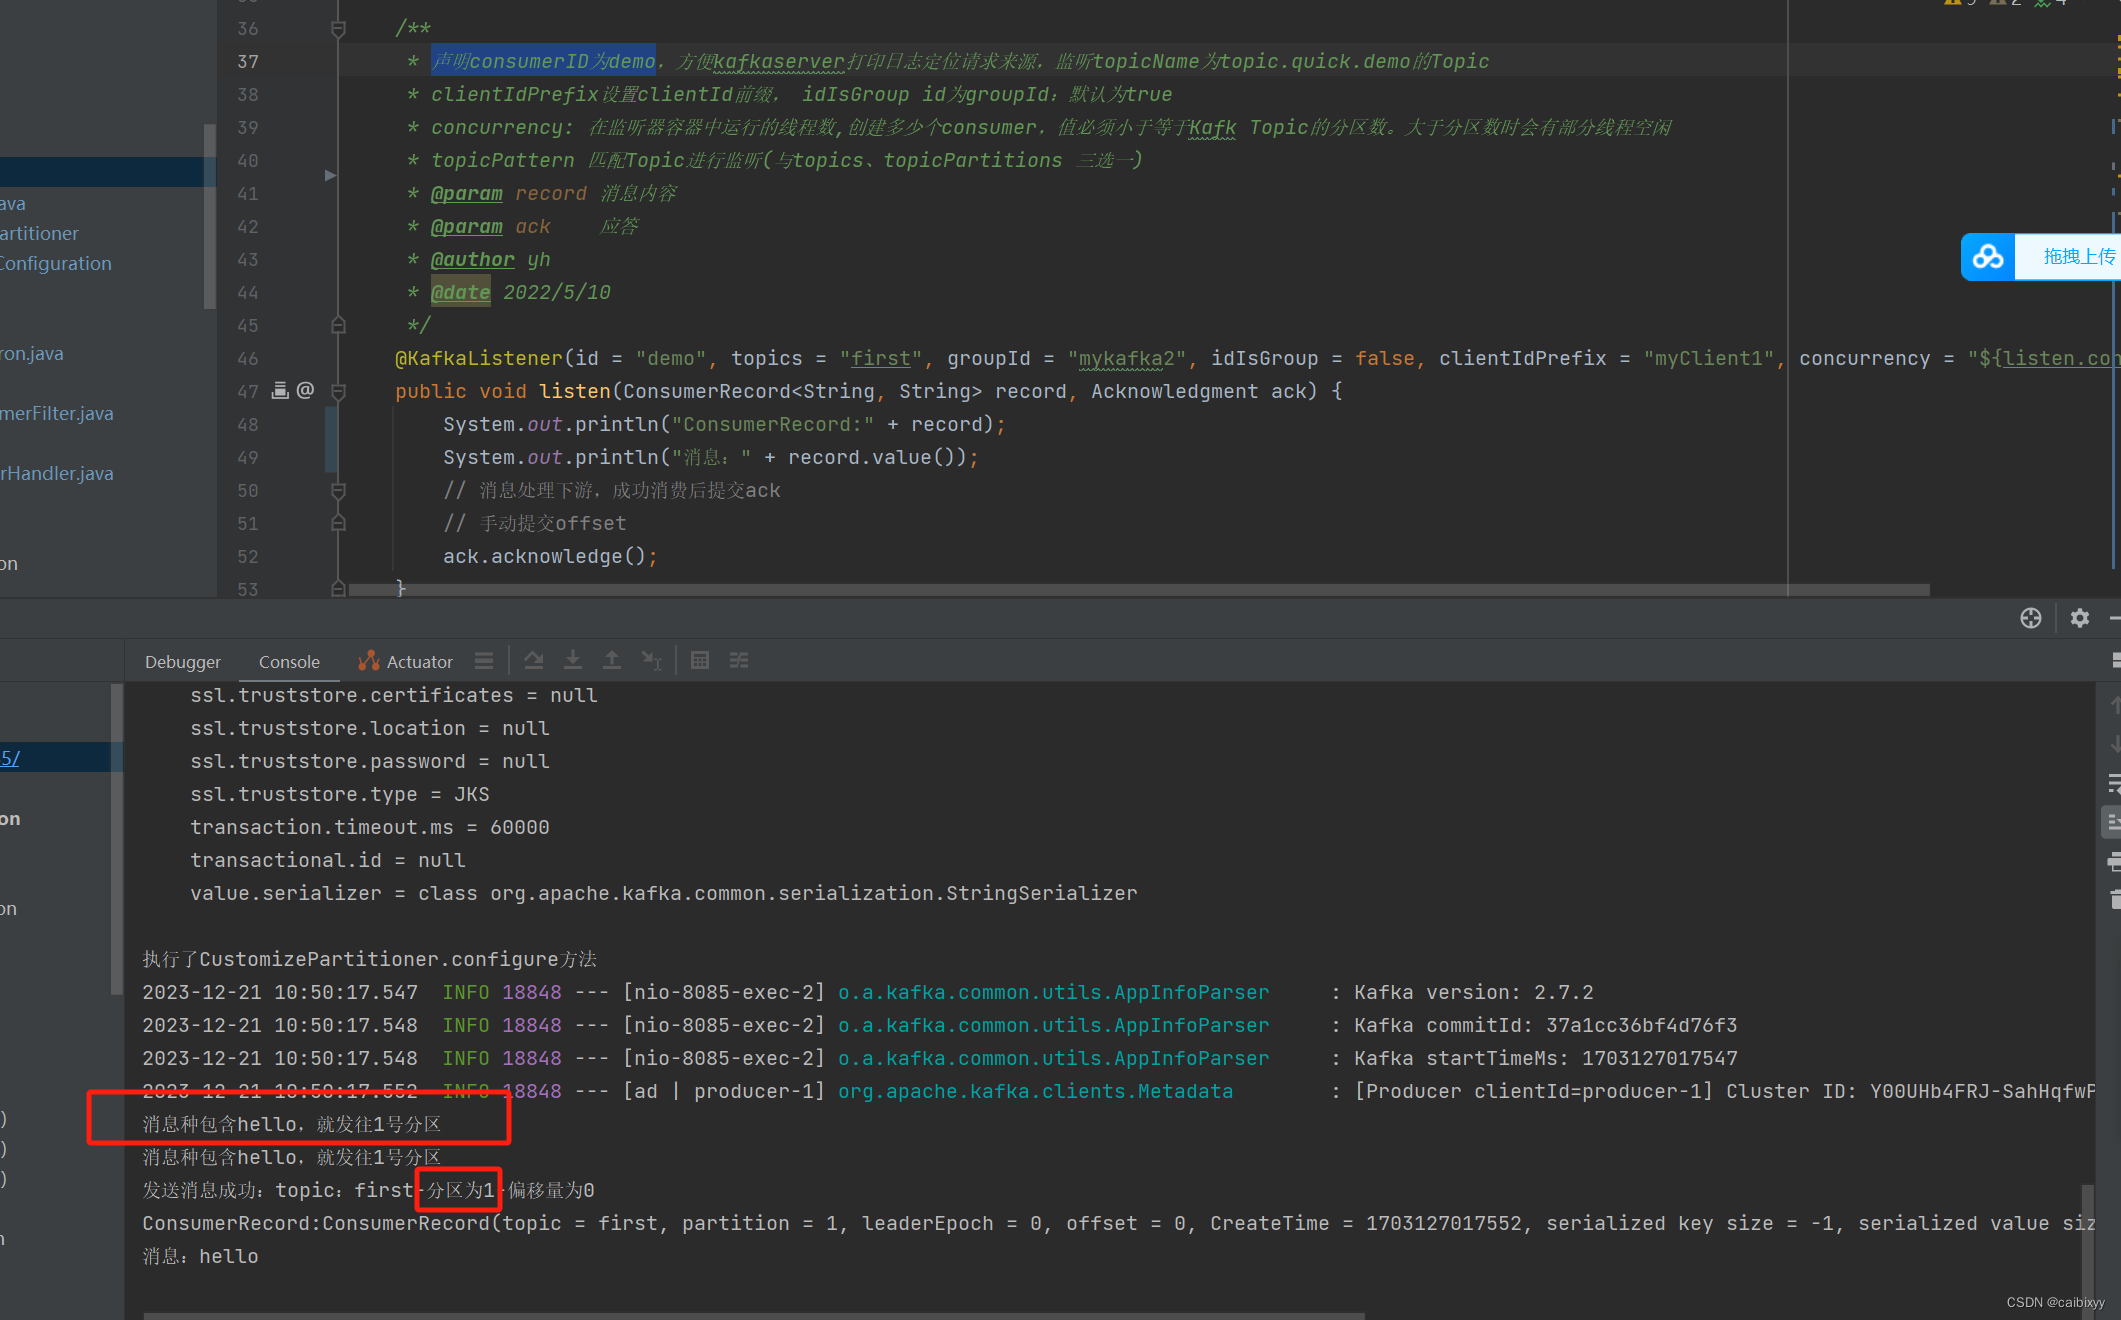Click the @date Javadoc tag
The width and height of the screenshot is (2121, 1320).
coord(460,292)
